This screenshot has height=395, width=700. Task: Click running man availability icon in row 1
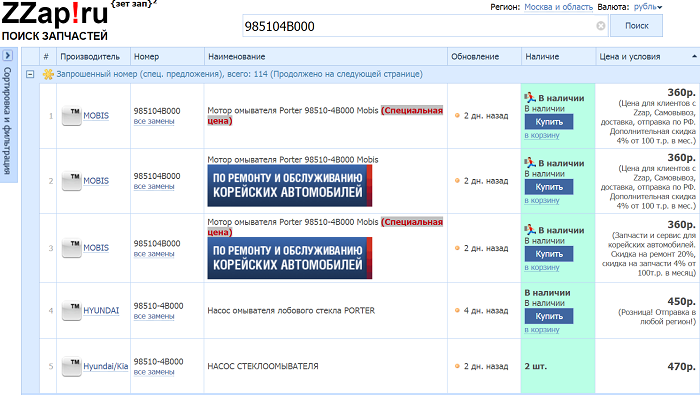pos(530,98)
